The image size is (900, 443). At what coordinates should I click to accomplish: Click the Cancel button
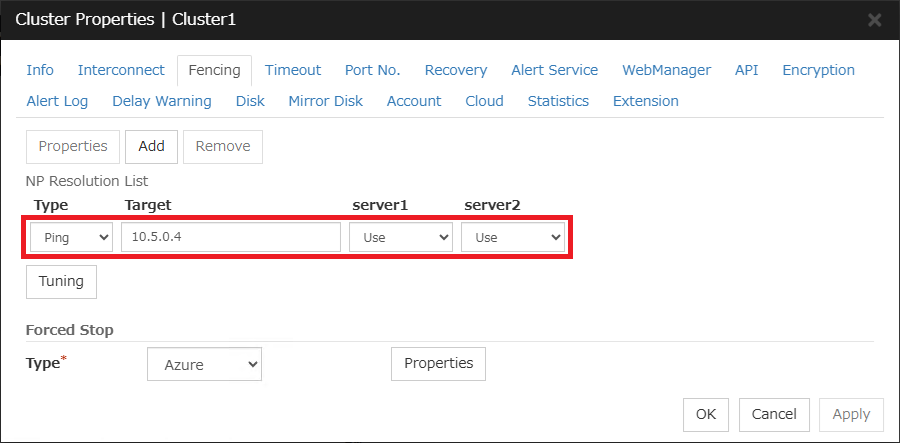[x=774, y=414]
